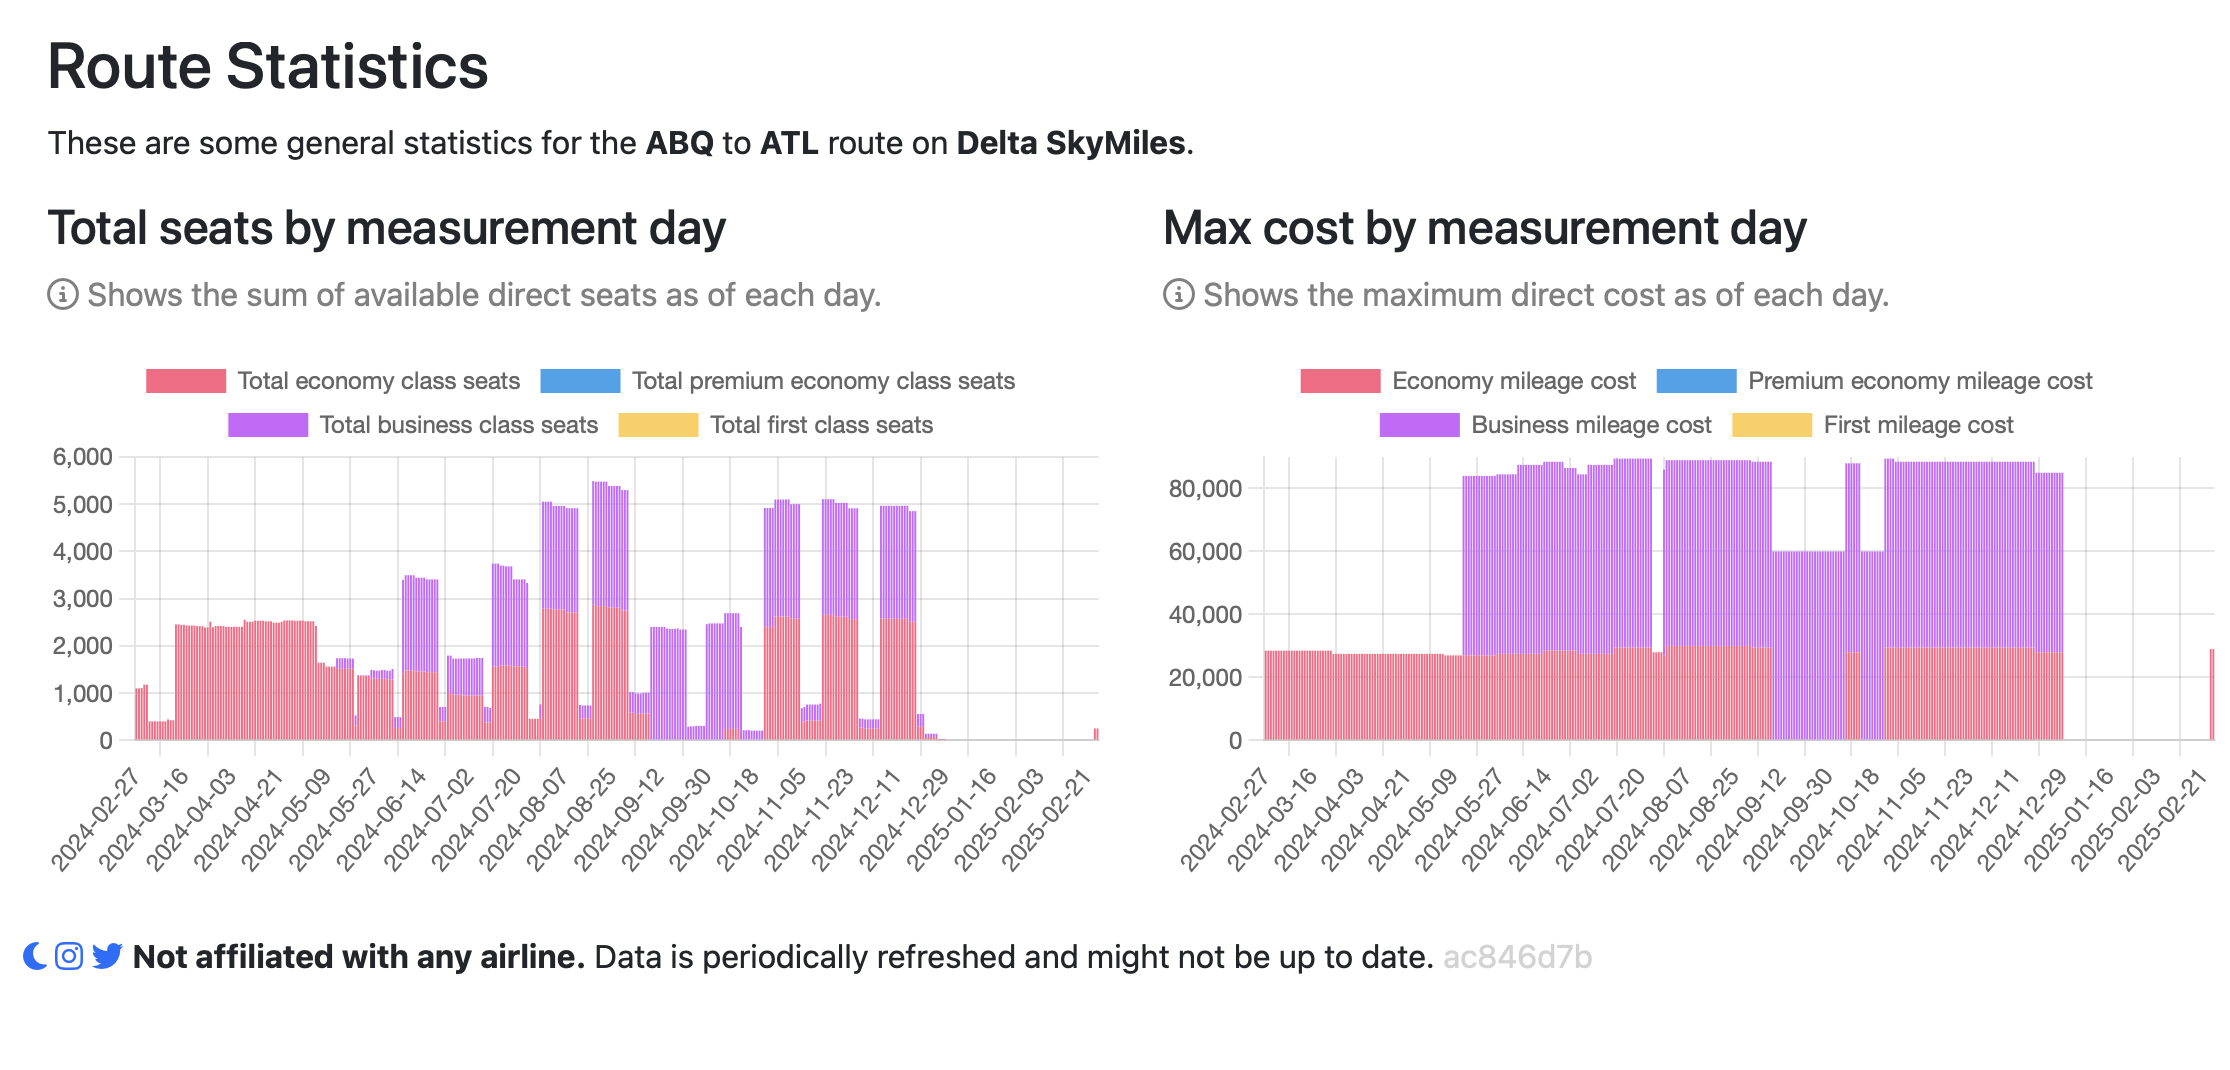The height and width of the screenshot is (1070, 2230).
Task: Toggle Total business class seats legend swatch
Action: pyautogui.click(x=268, y=425)
